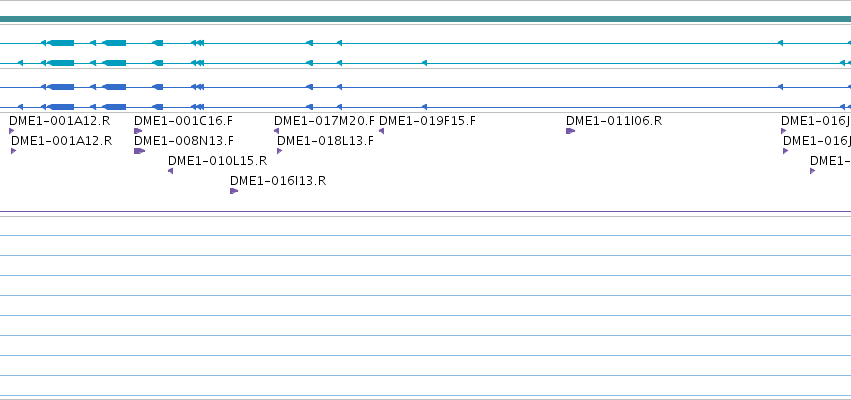Click the DME1-011I06.R feature label

pyautogui.click(x=614, y=121)
